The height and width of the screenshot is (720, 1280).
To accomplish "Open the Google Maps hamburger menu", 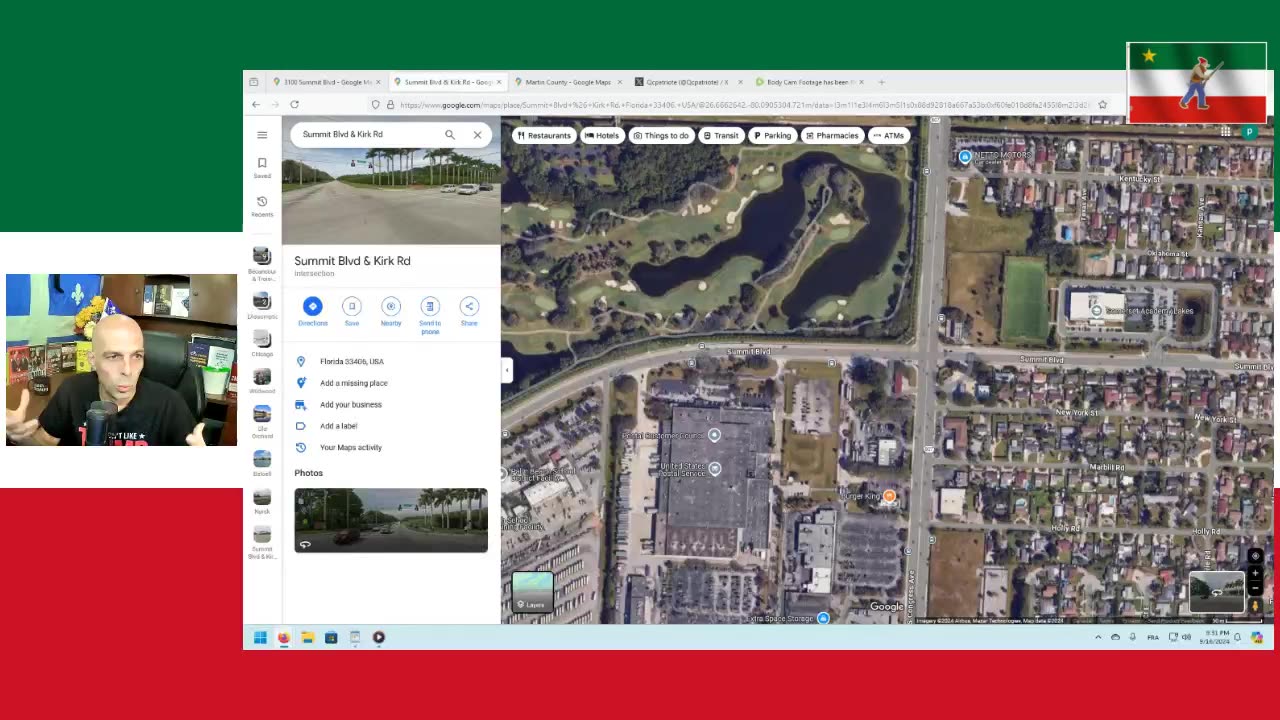I will pos(262,135).
